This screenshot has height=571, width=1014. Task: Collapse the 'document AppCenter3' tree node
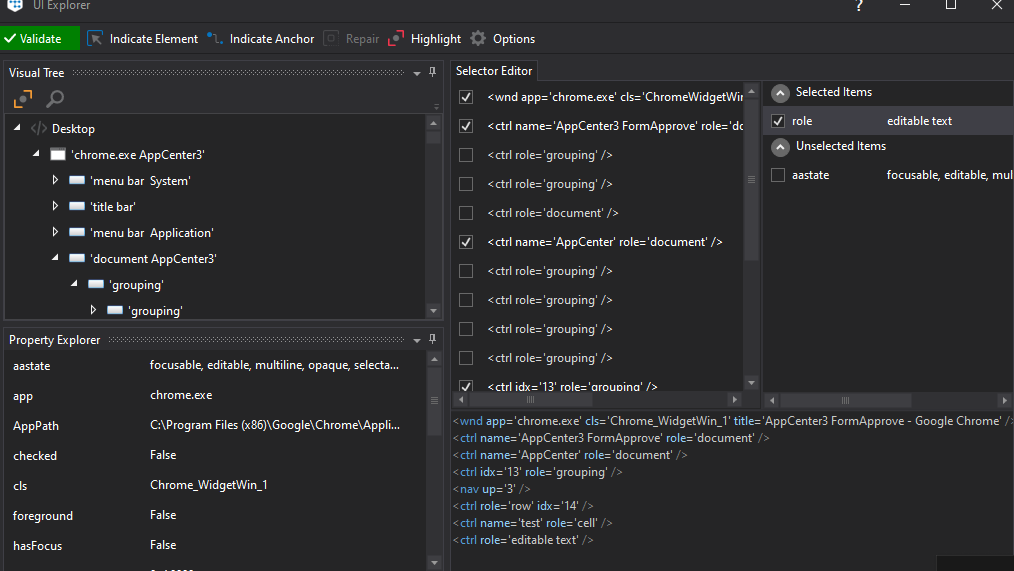coord(56,259)
